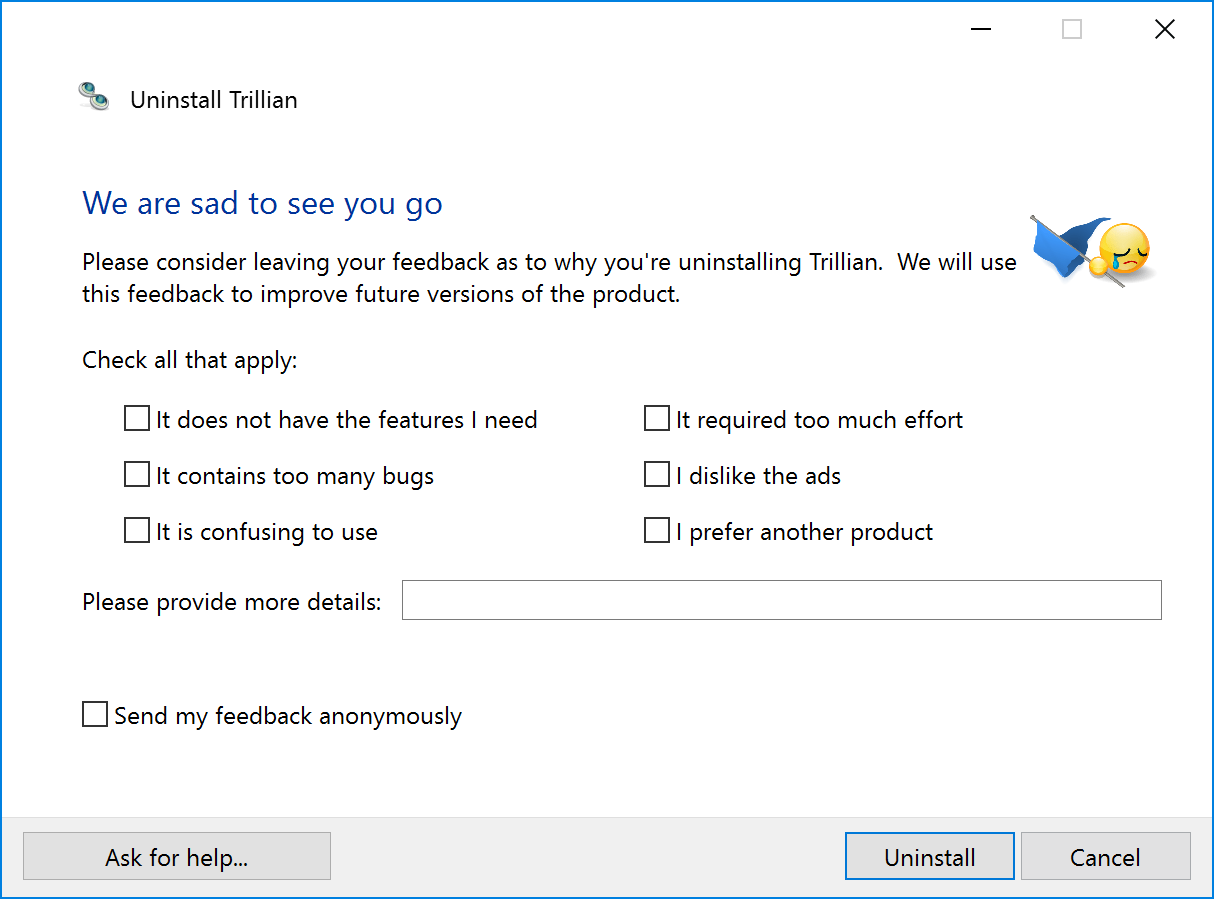Enable "It required too much effort" checkbox
Screen dimensions: 1214x899
pos(657,419)
